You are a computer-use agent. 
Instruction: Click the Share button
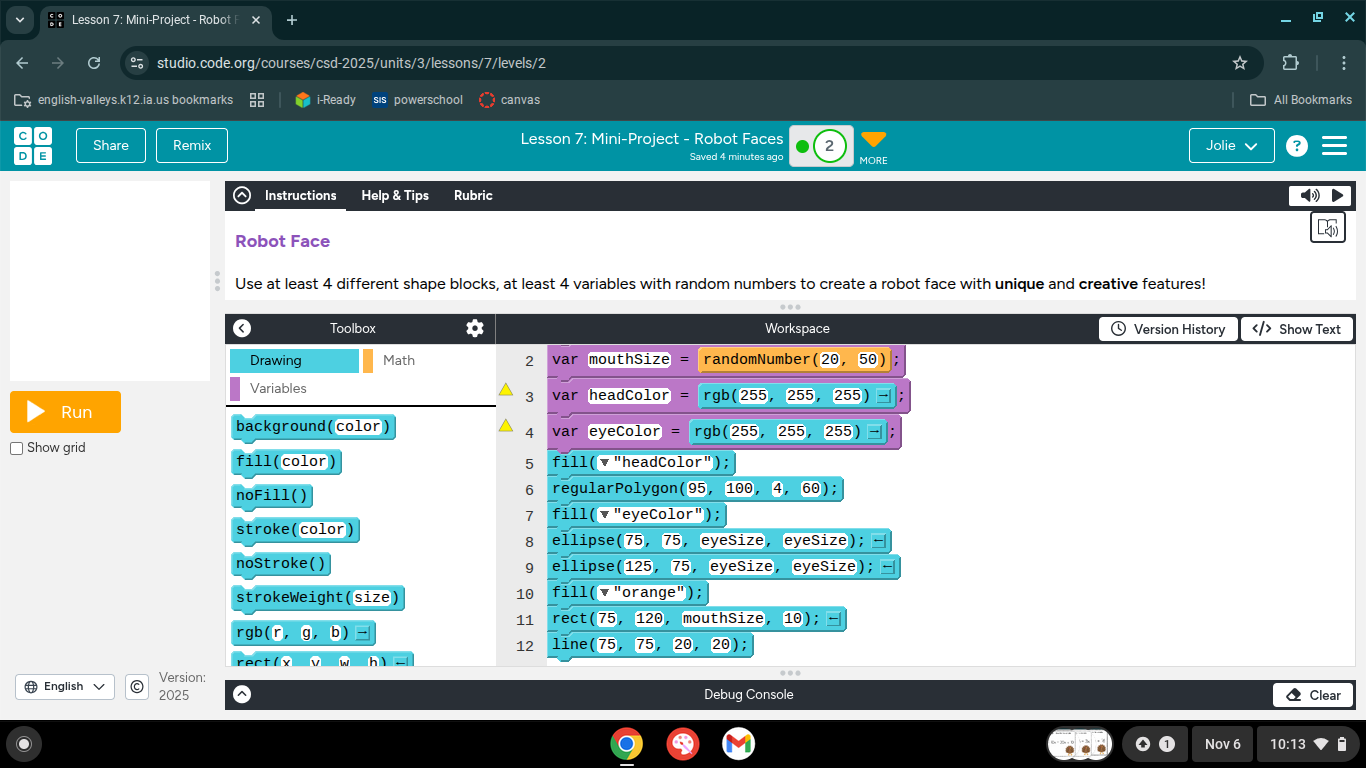tap(111, 145)
